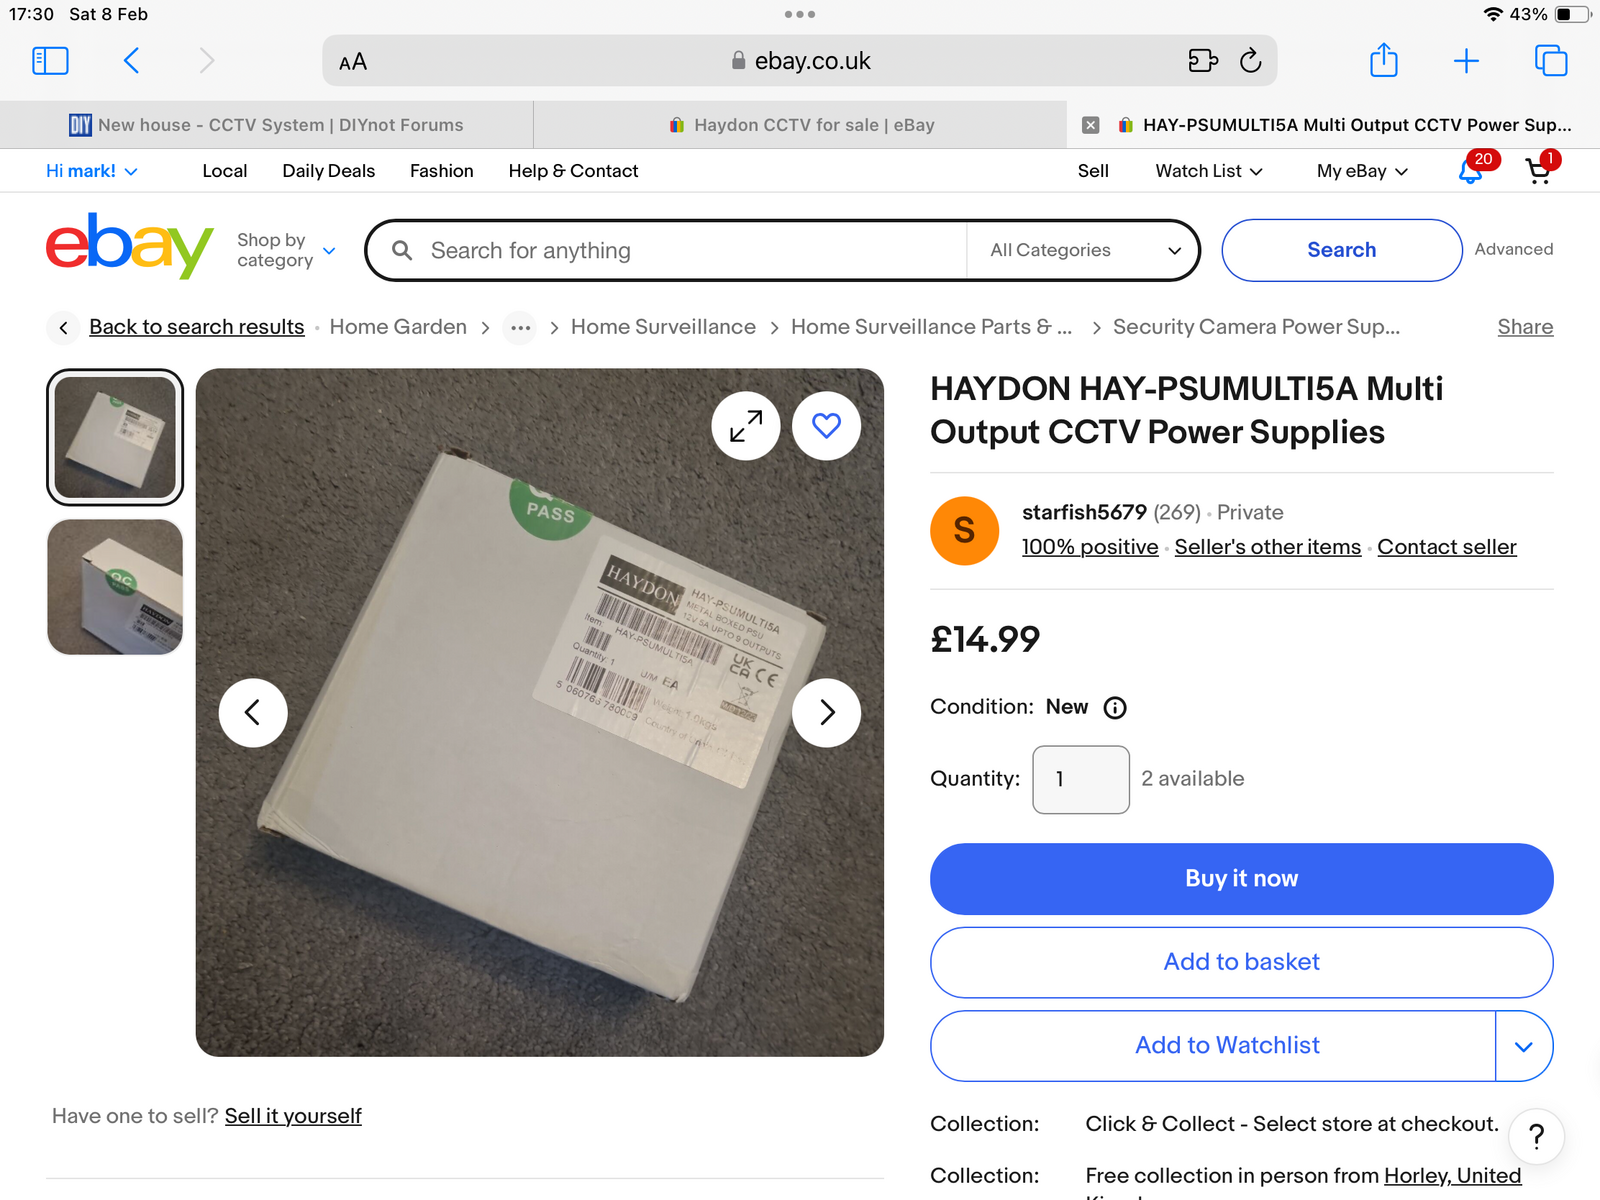Tap the Safari share icon
This screenshot has width=1600, height=1200.
tap(1383, 60)
